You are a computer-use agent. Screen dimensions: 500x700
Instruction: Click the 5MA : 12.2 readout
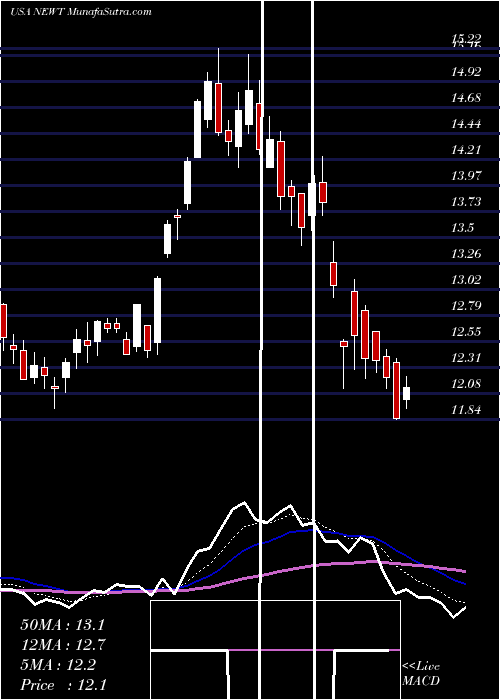click(58, 665)
